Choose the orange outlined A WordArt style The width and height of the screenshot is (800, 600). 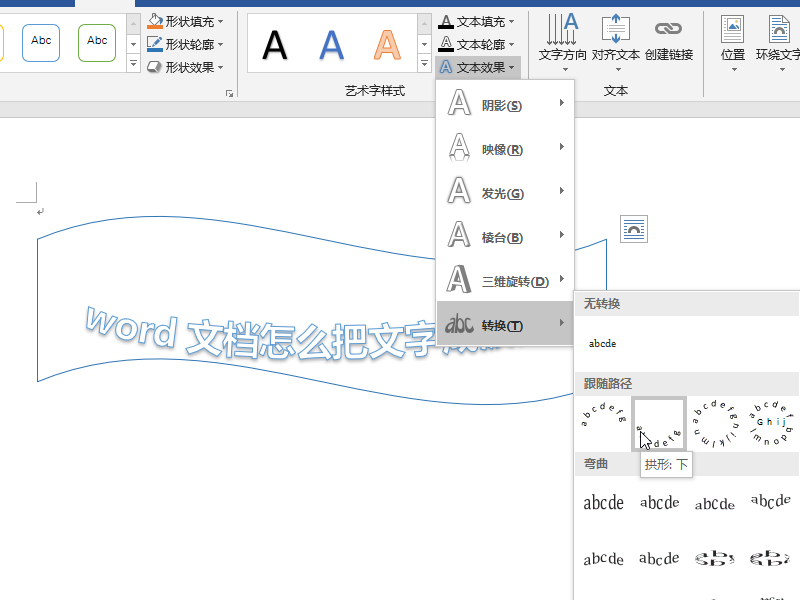pyautogui.click(x=387, y=45)
